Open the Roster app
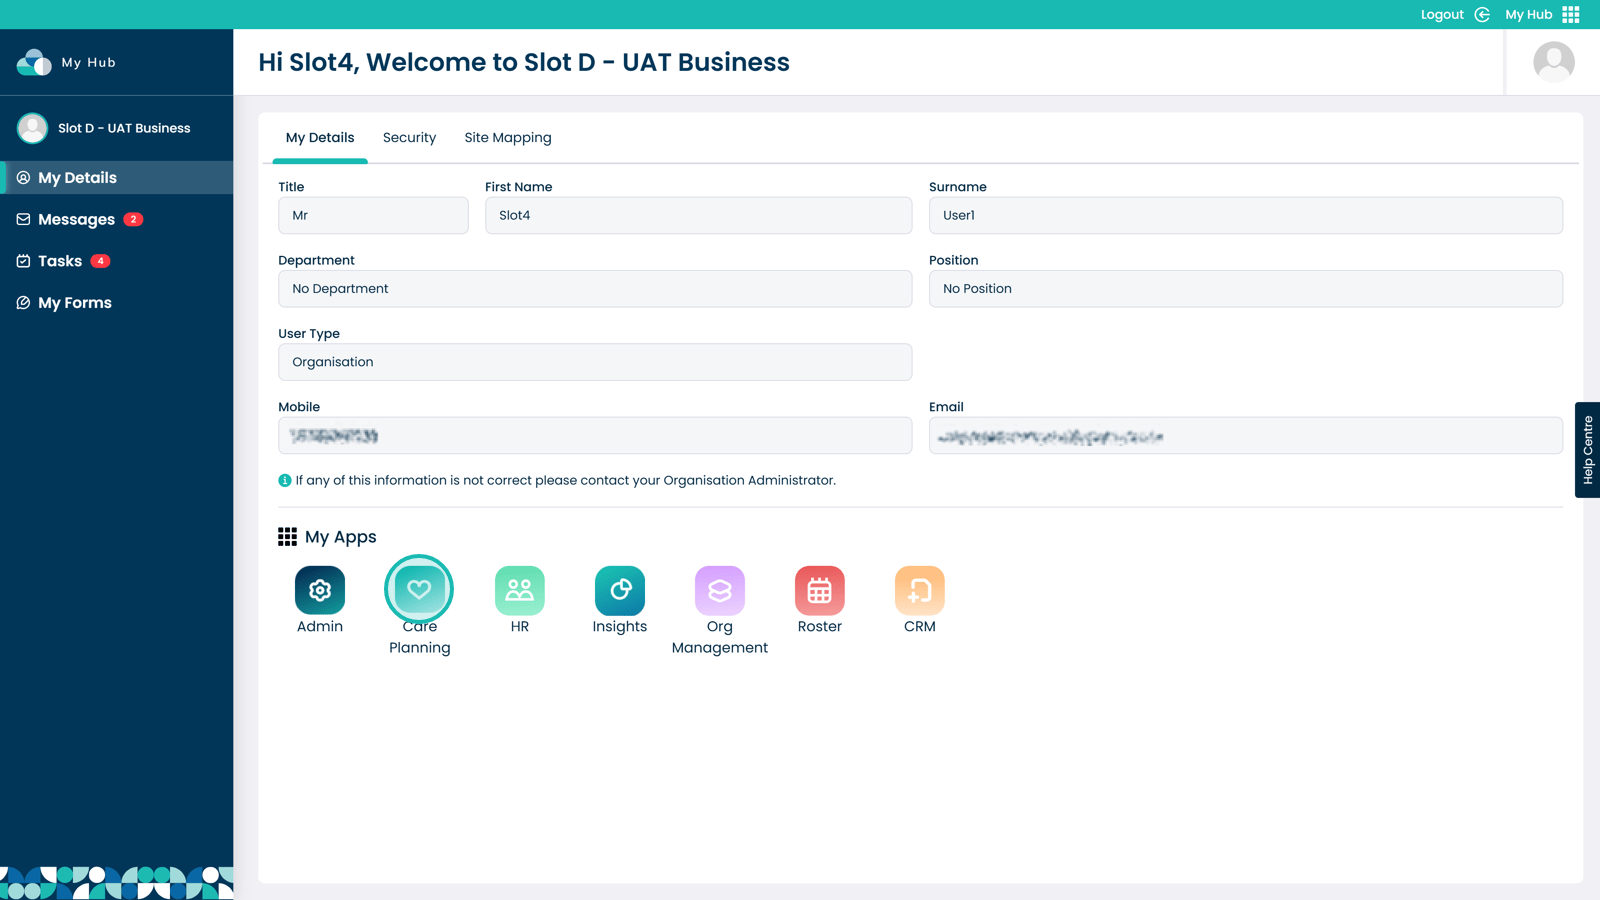Viewport: 1600px width, 900px height. pos(819,590)
